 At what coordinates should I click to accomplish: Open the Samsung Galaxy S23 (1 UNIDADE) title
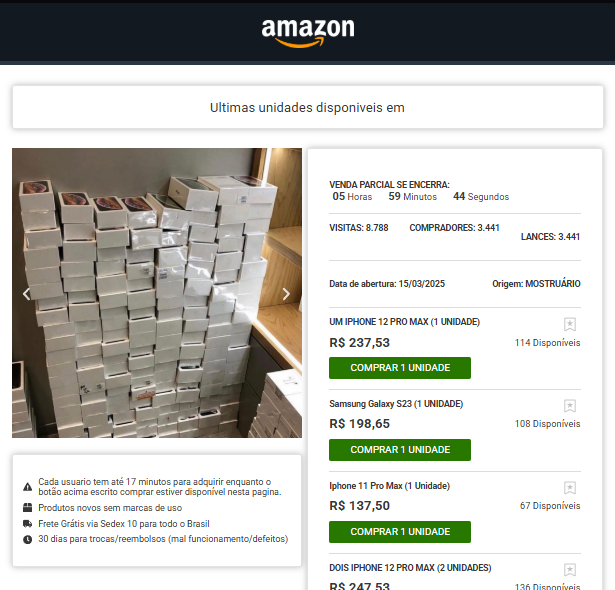click(x=396, y=404)
